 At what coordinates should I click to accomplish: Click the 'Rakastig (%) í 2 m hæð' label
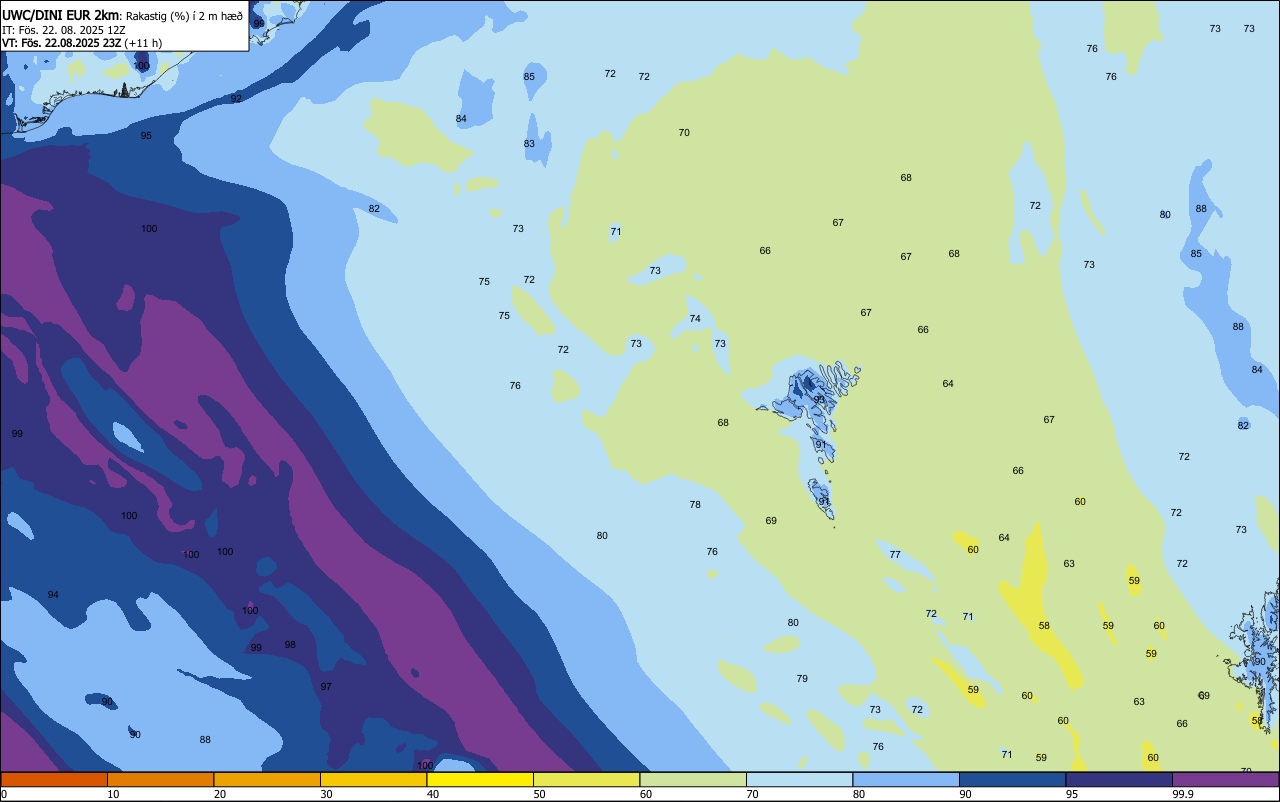click(x=184, y=16)
